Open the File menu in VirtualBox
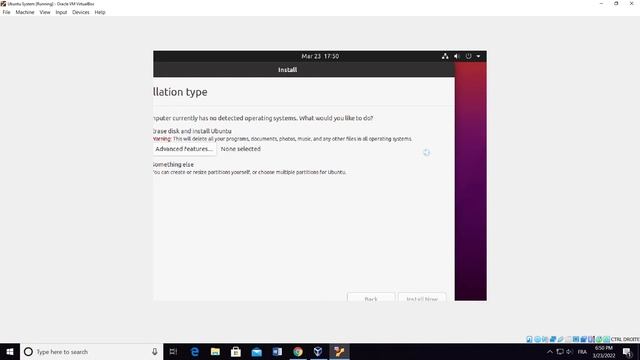640x360 pixels. (6, 12)
